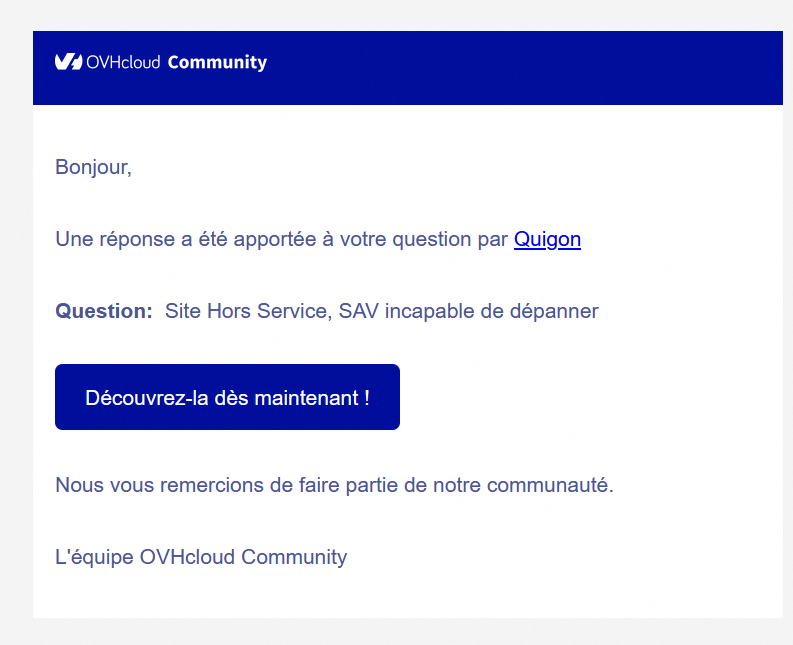Click the word "dépanner" ending the question
The image size is (793, 645).
coord(556,311)
